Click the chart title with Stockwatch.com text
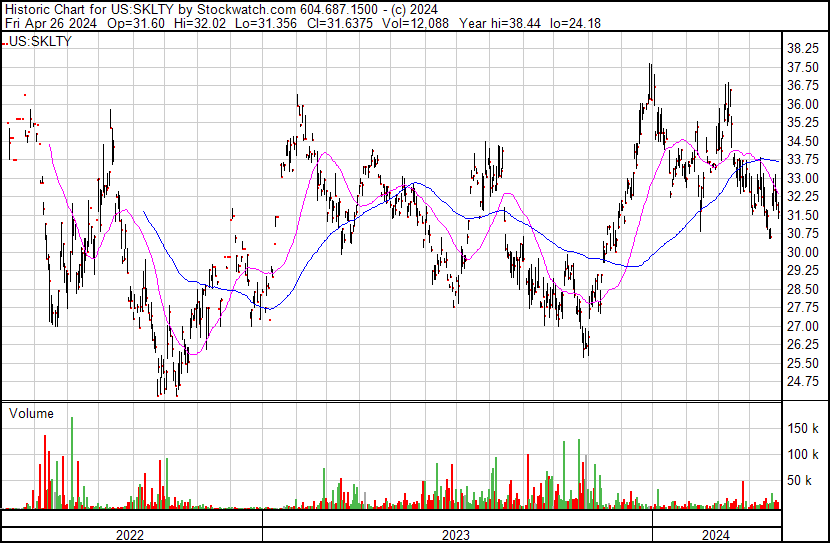 coord(221,9)
